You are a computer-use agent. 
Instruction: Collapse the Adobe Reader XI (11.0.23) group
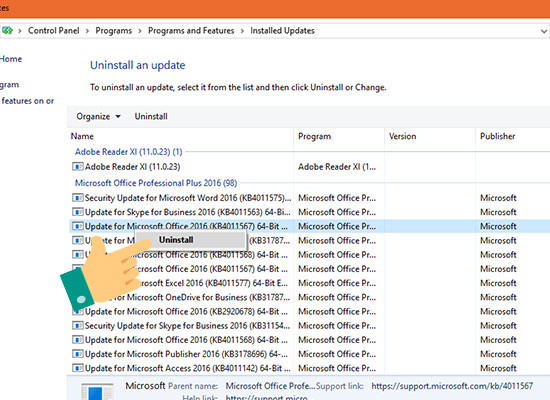tap(128, 152)
